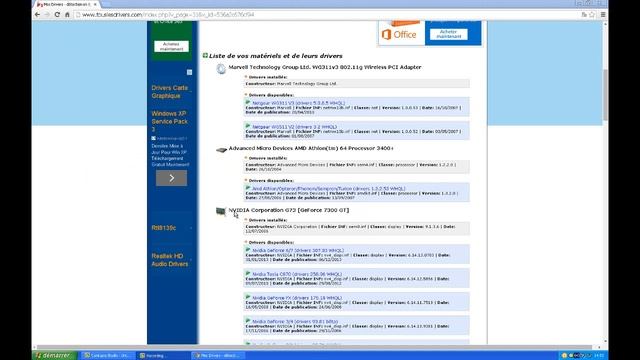The width and height of the screenshot is (640, 360).
Task: Click the horizontal scrollbar at page bottom
Action: pyautogui.click(x=314, y=347)
